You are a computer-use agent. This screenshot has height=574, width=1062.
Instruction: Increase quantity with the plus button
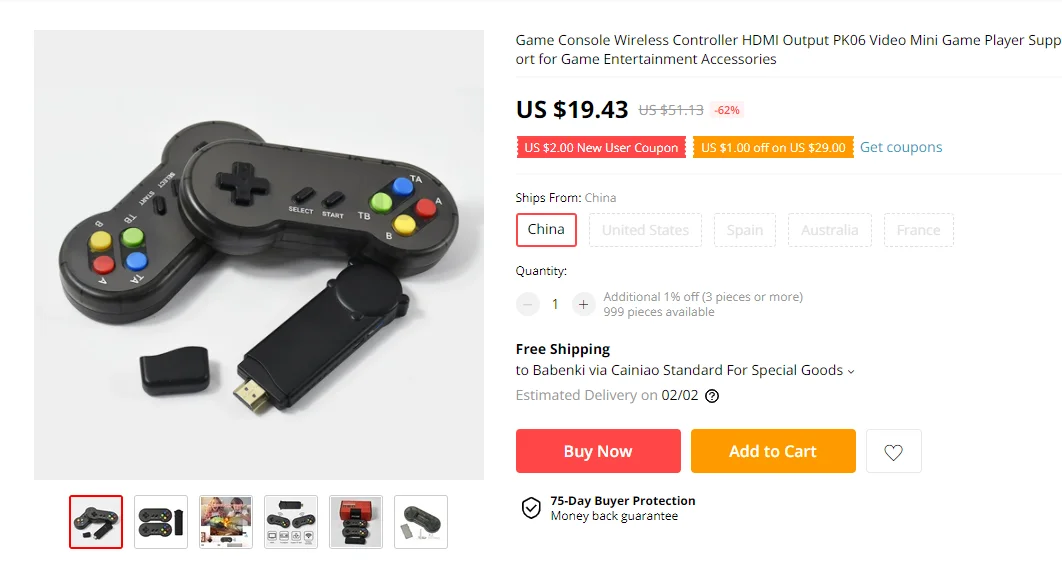tap(583, 304)
